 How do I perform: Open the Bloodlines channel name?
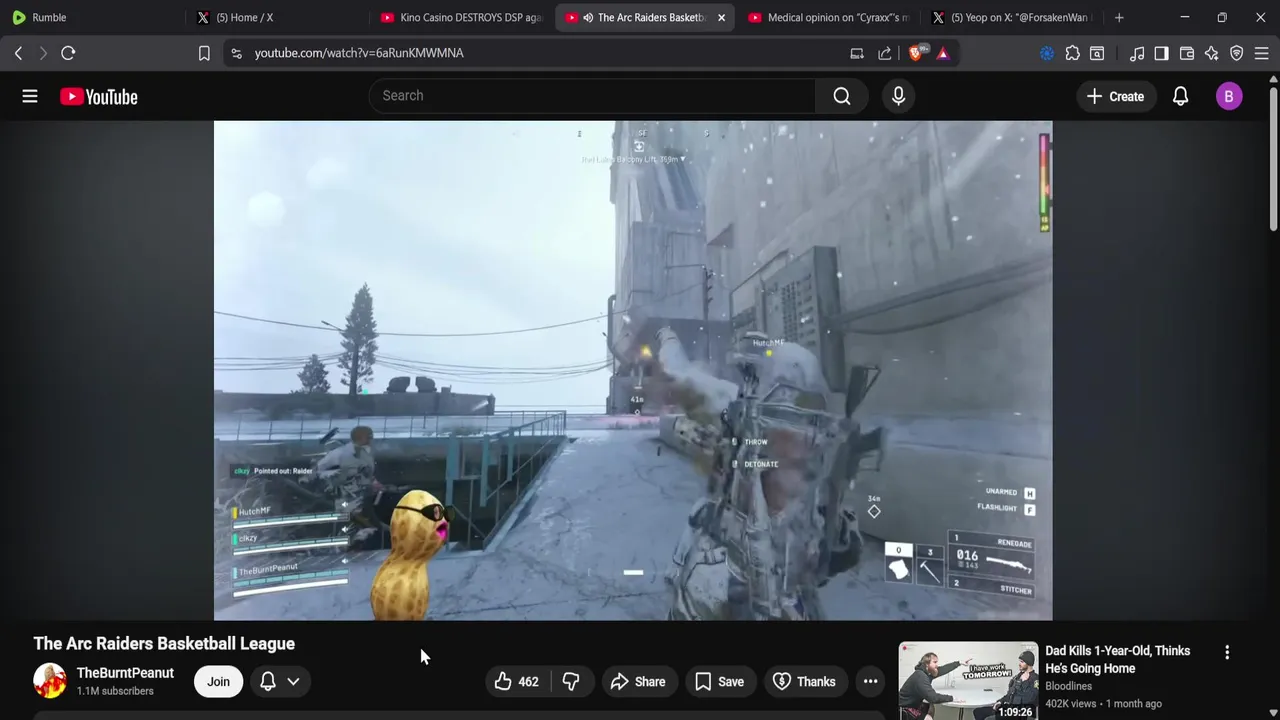pyautogui.click(x=1069, y=686)
